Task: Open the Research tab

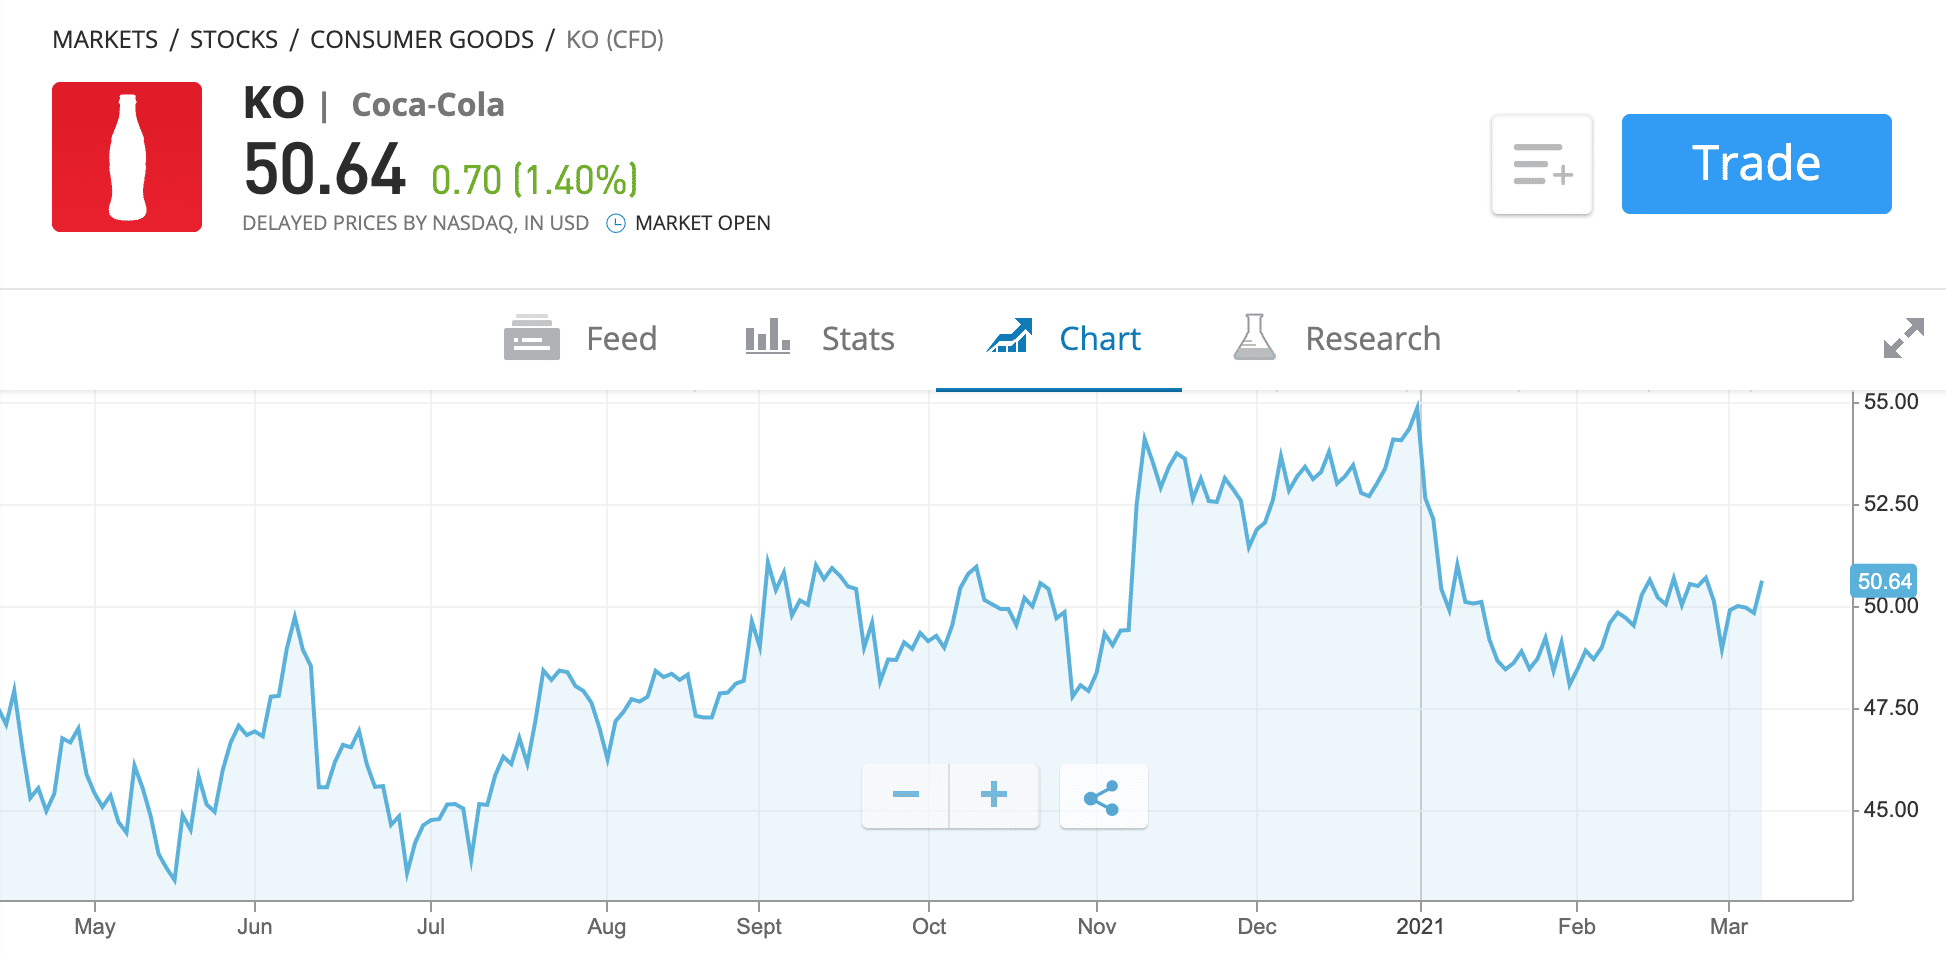Action: [x=1336, y=339]
